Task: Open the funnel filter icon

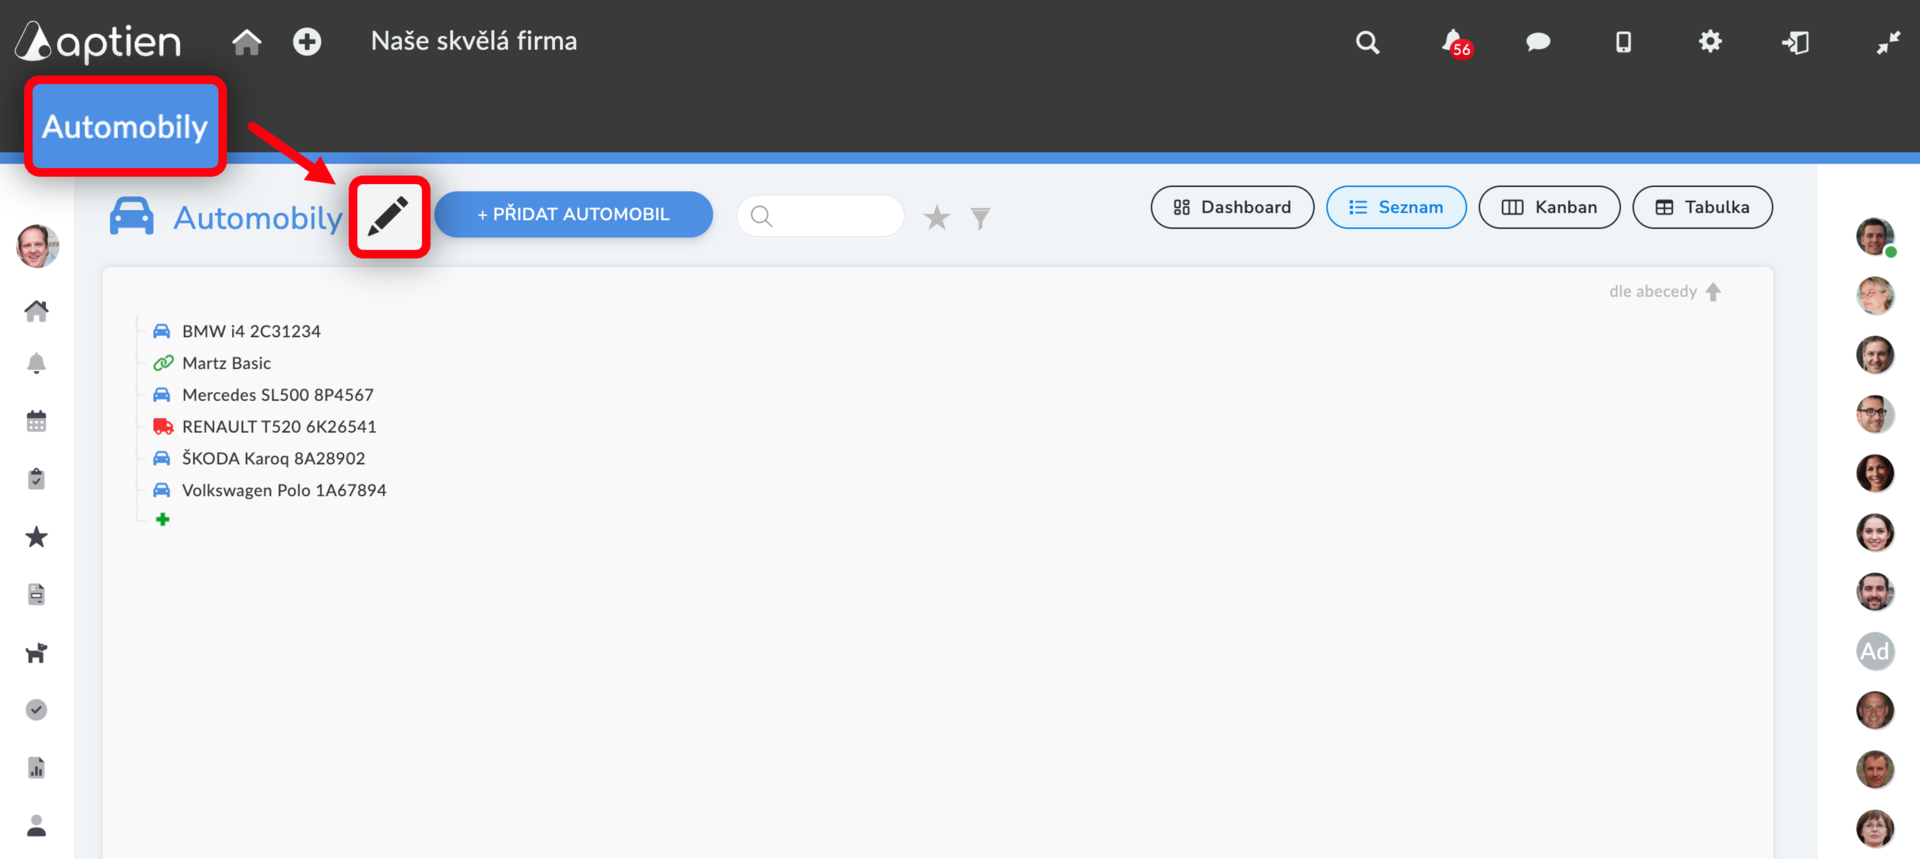Action: pyautogui.click(x=980, y=217)
